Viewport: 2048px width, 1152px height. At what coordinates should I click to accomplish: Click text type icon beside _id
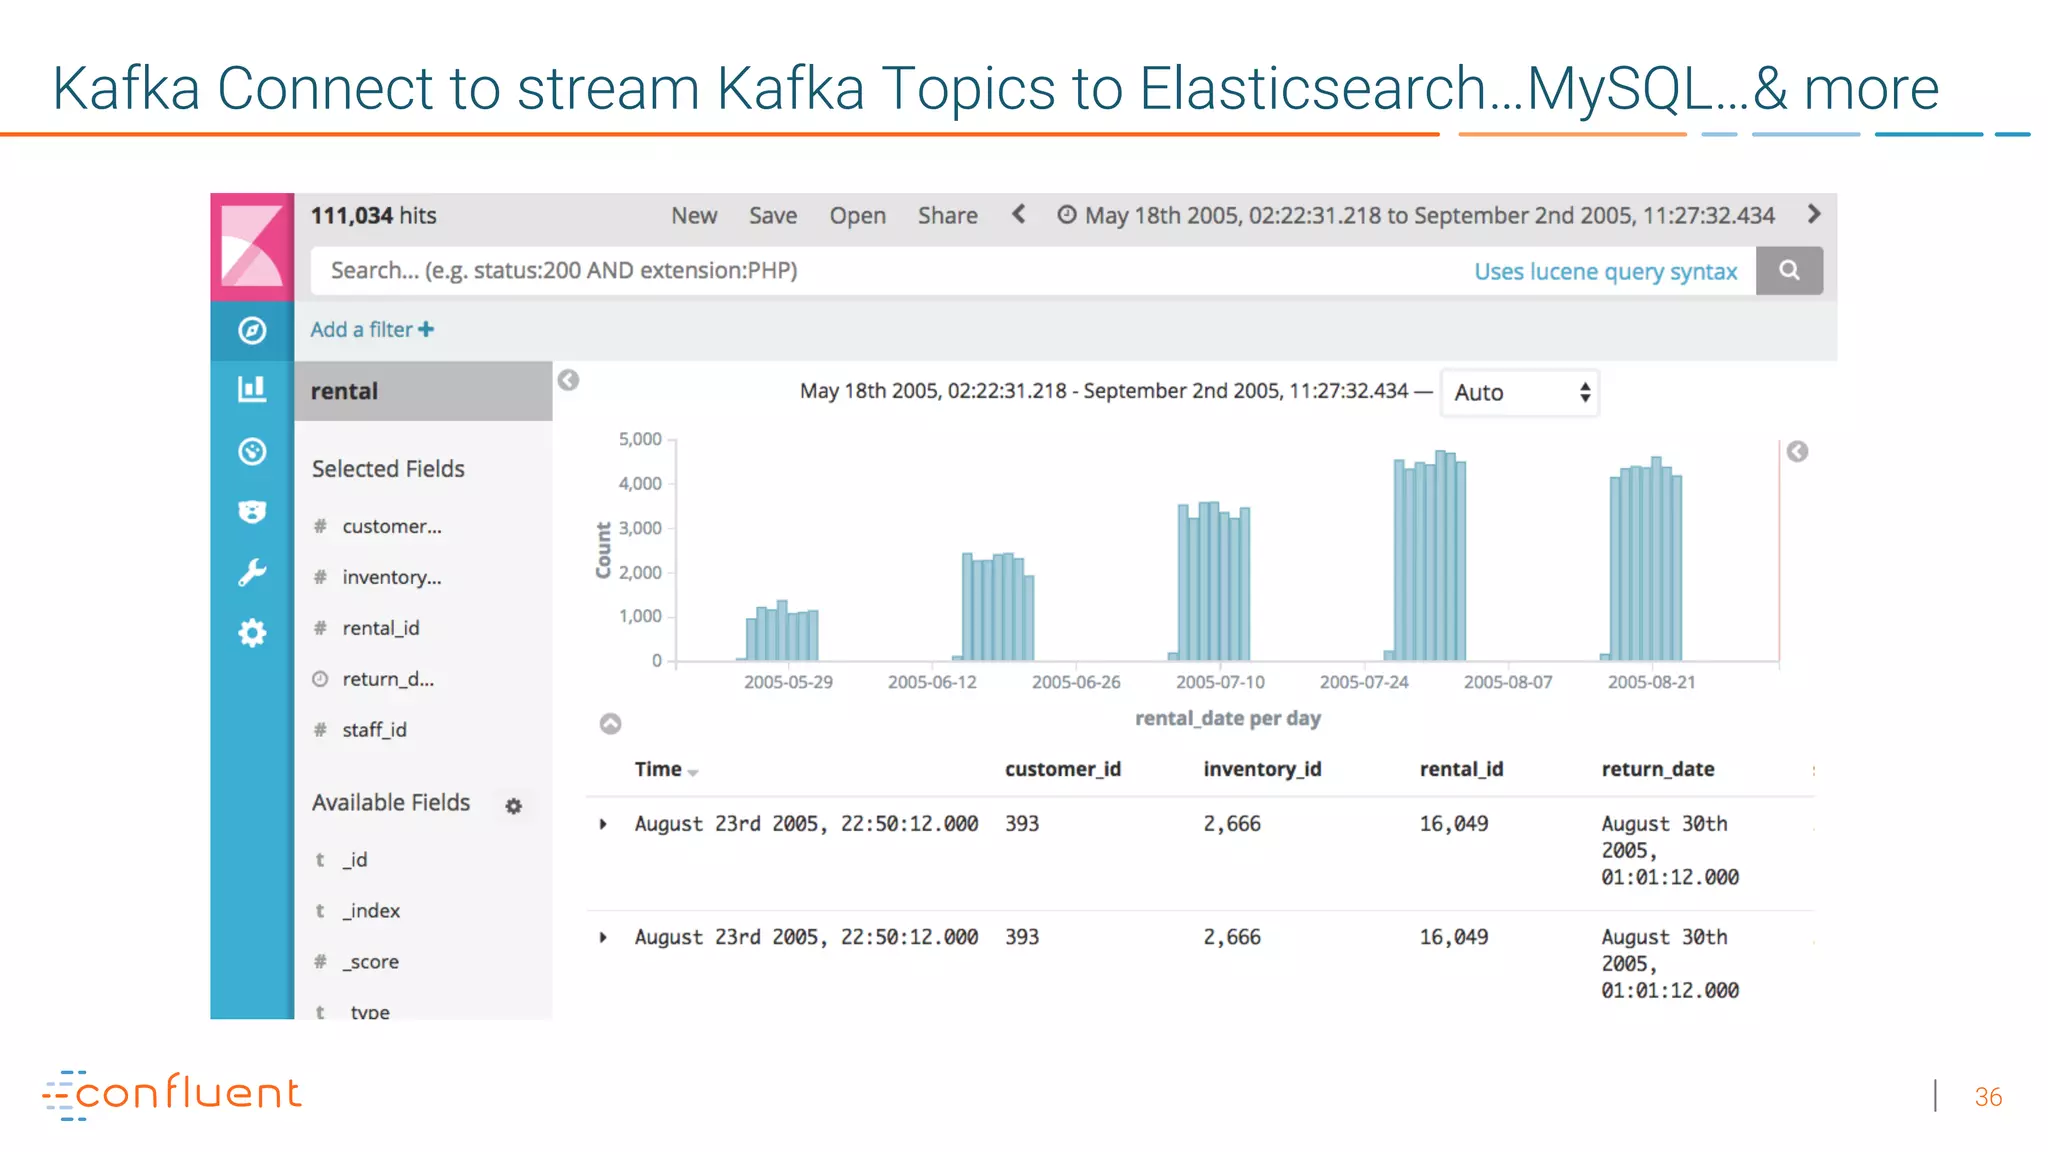320,860
